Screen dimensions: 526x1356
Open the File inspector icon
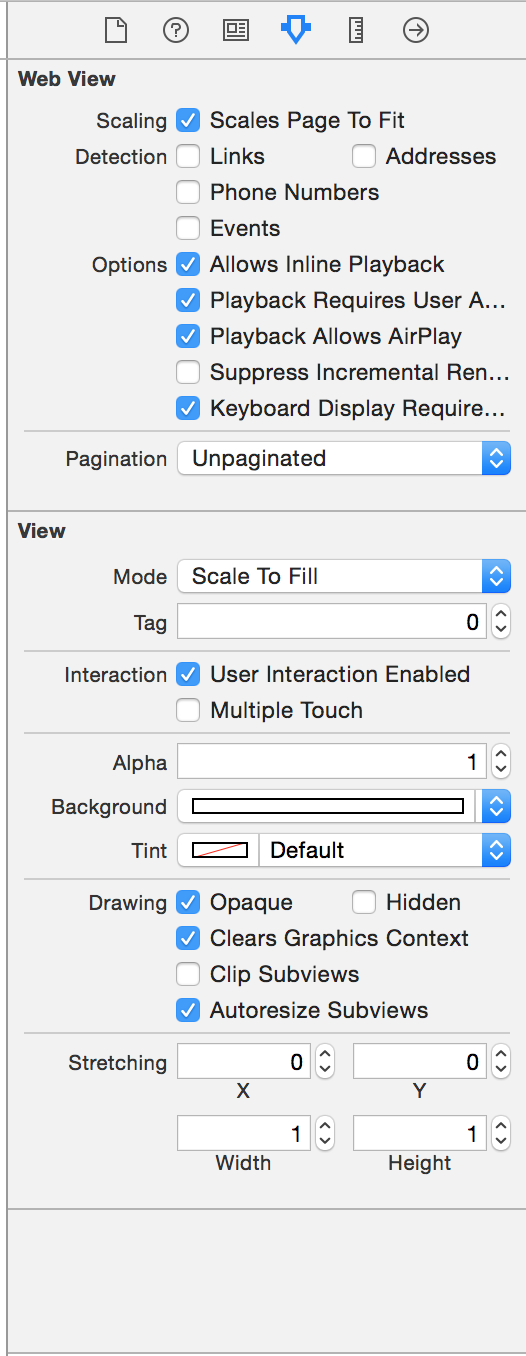click(x=116, y=31)
